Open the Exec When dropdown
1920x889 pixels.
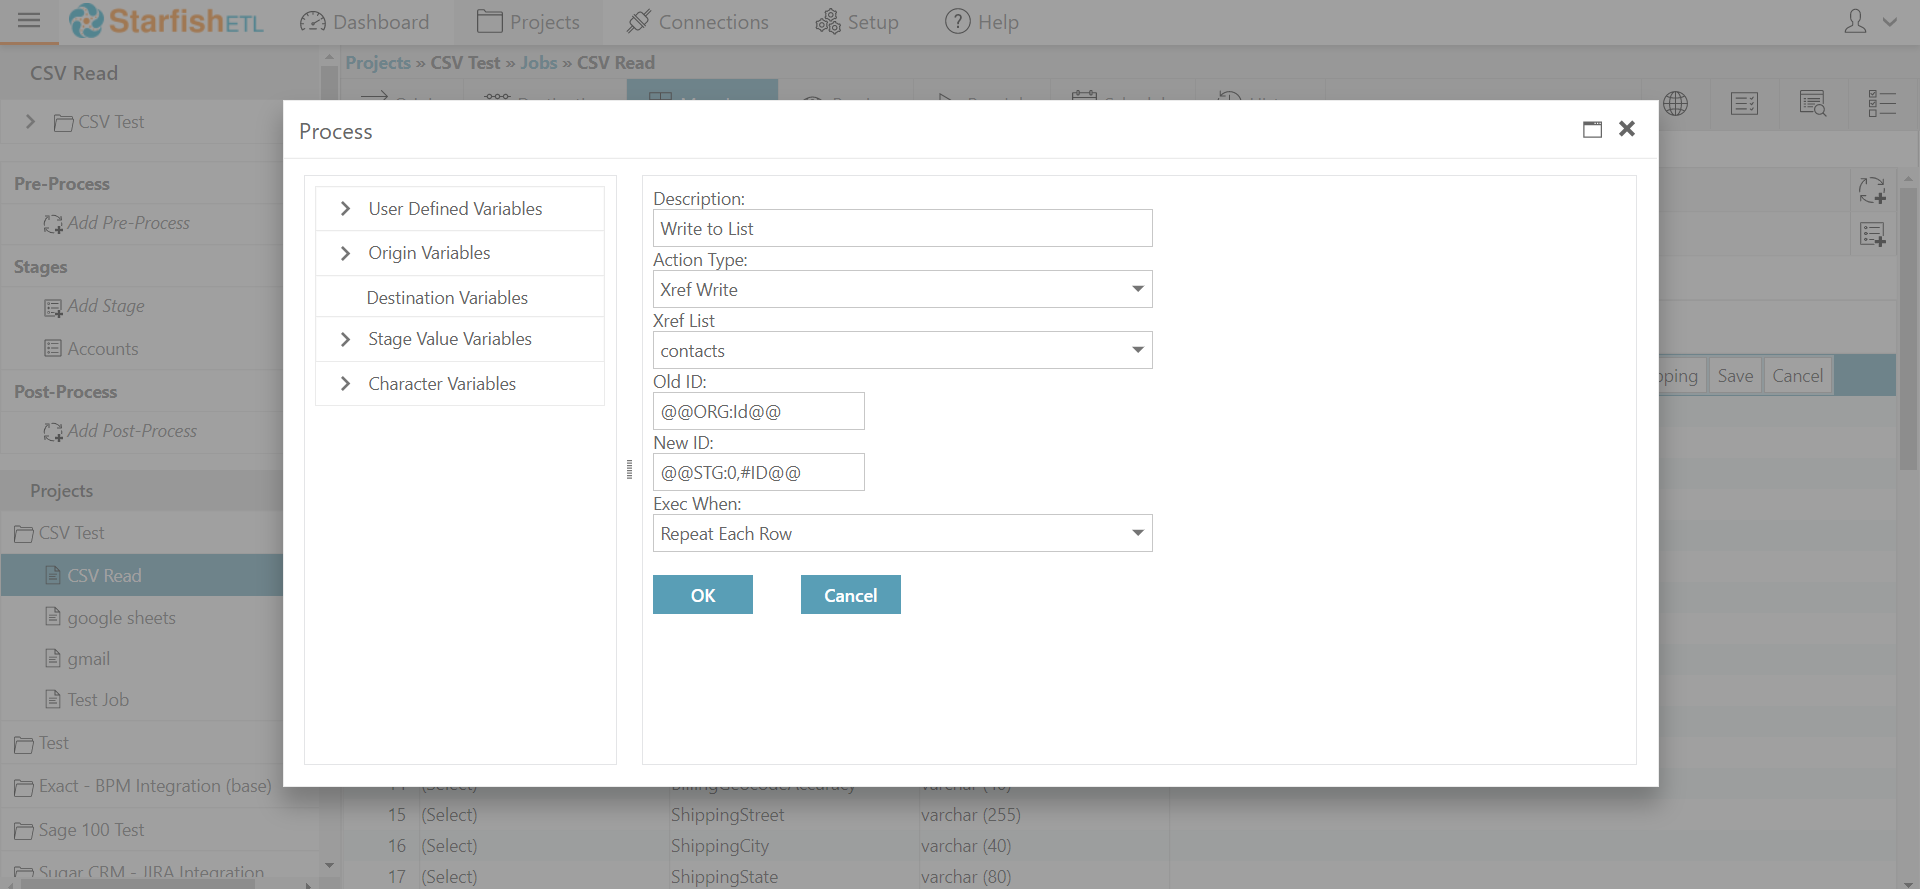(x=902, y=533)
